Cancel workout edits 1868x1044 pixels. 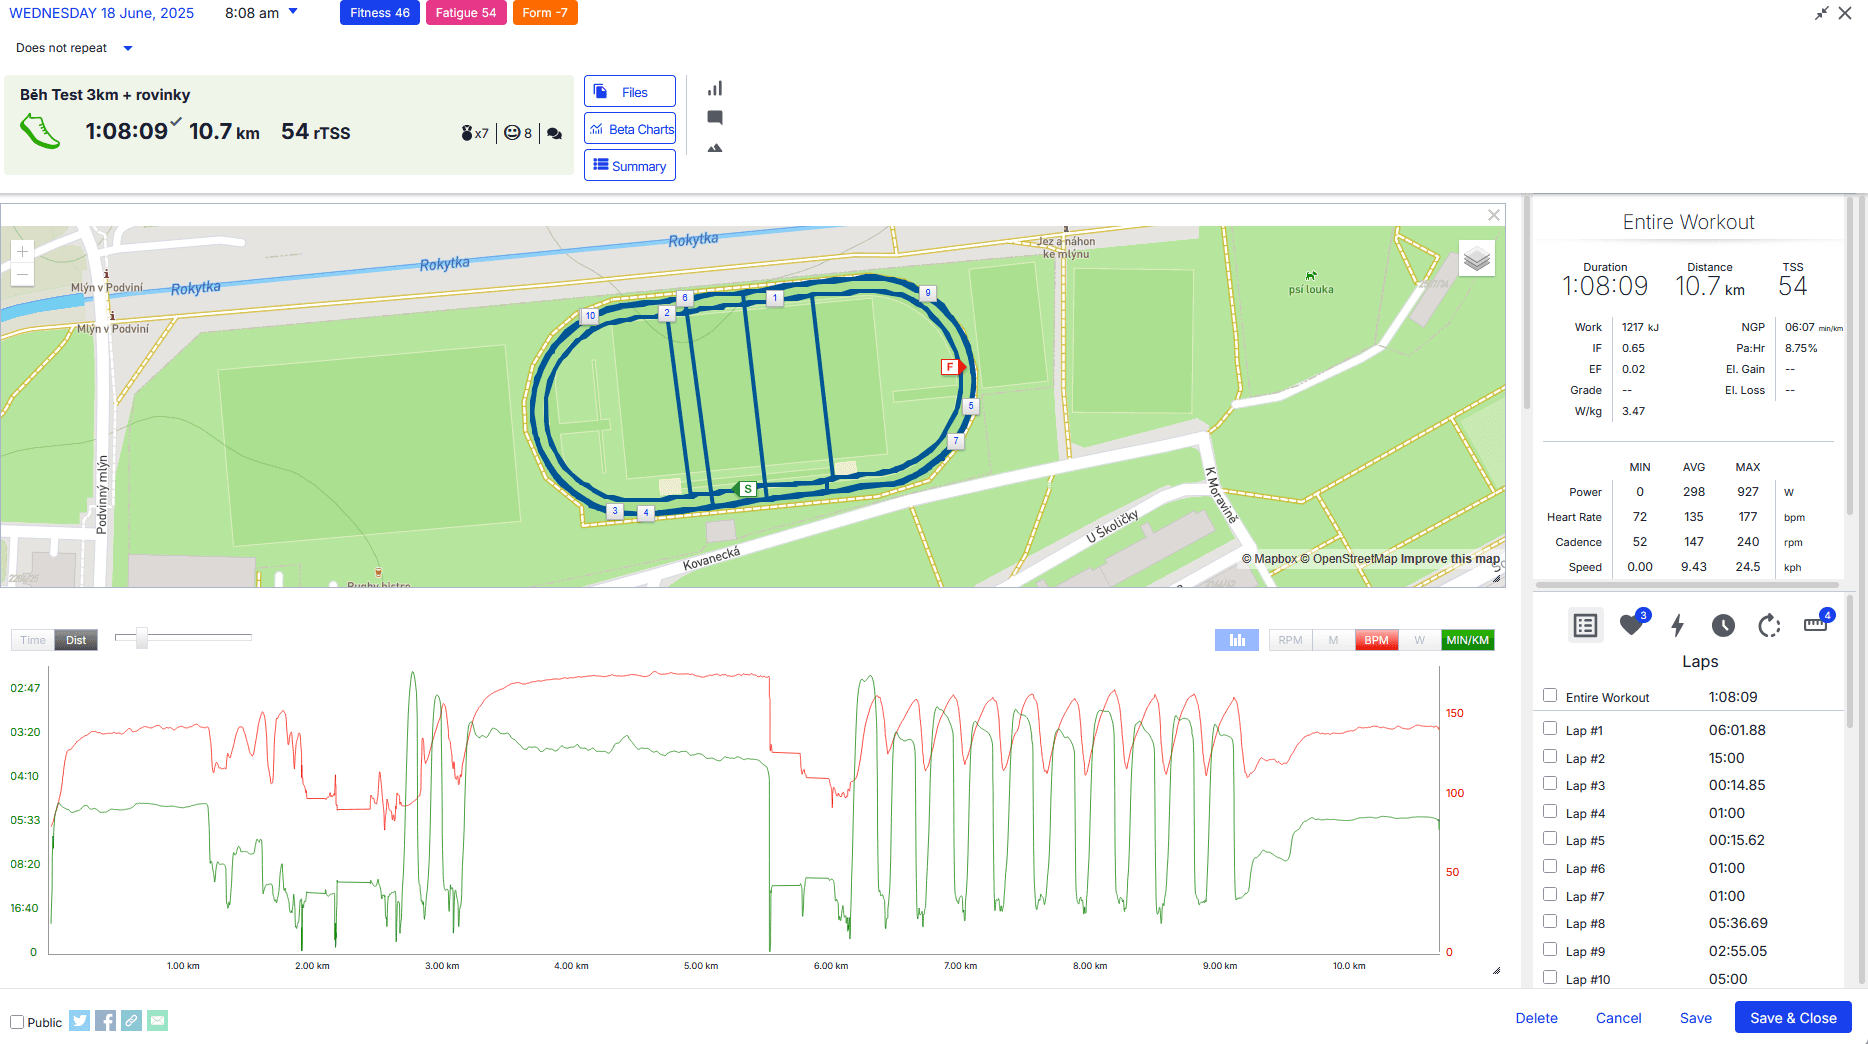(x=1618, y=1018)
